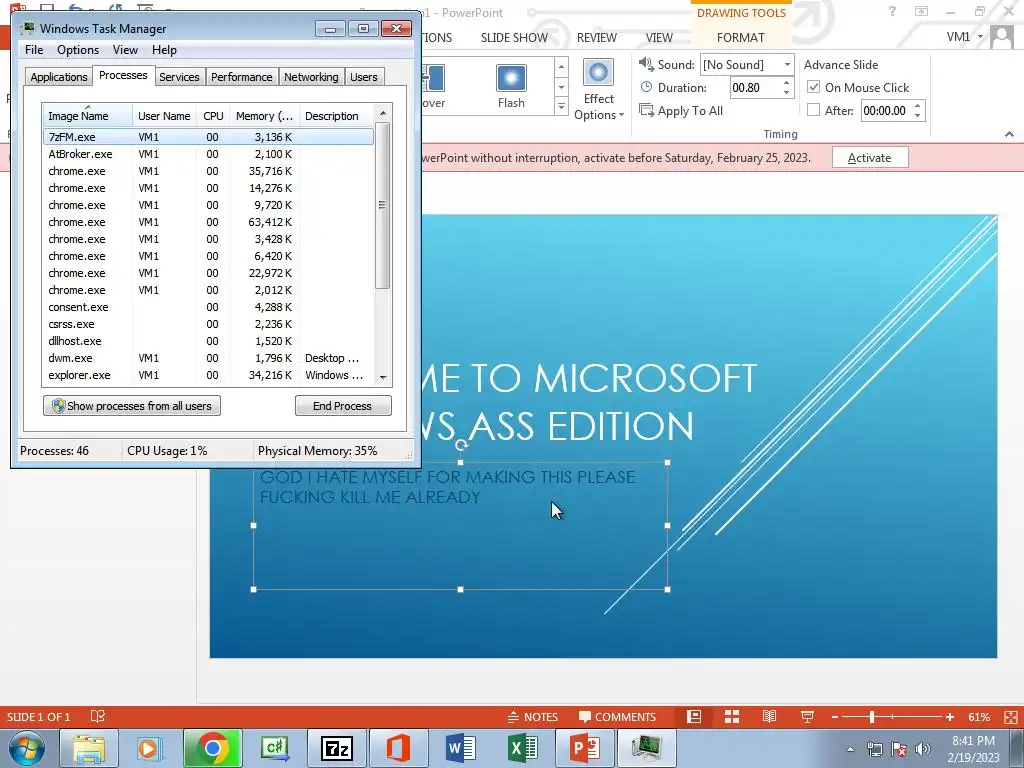Zoom in with the plus icon
Image resolution: width=1024 pixels, height=768 pixels.
pyautogui.click(x=950, y=716)
